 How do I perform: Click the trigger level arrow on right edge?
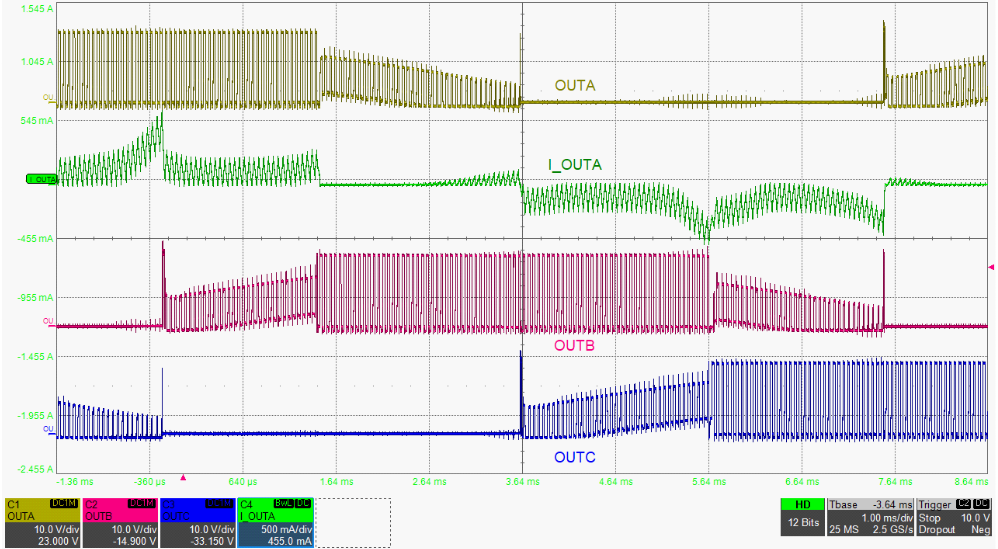click(991, 267)
